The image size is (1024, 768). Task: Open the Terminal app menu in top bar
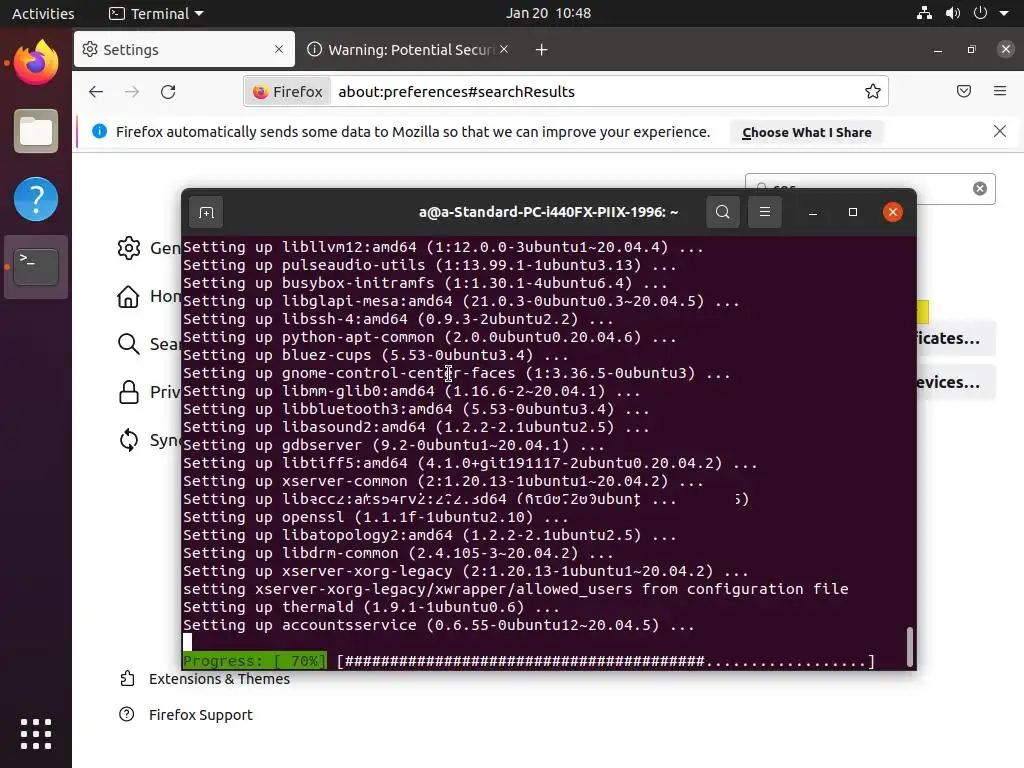[156, 13]
